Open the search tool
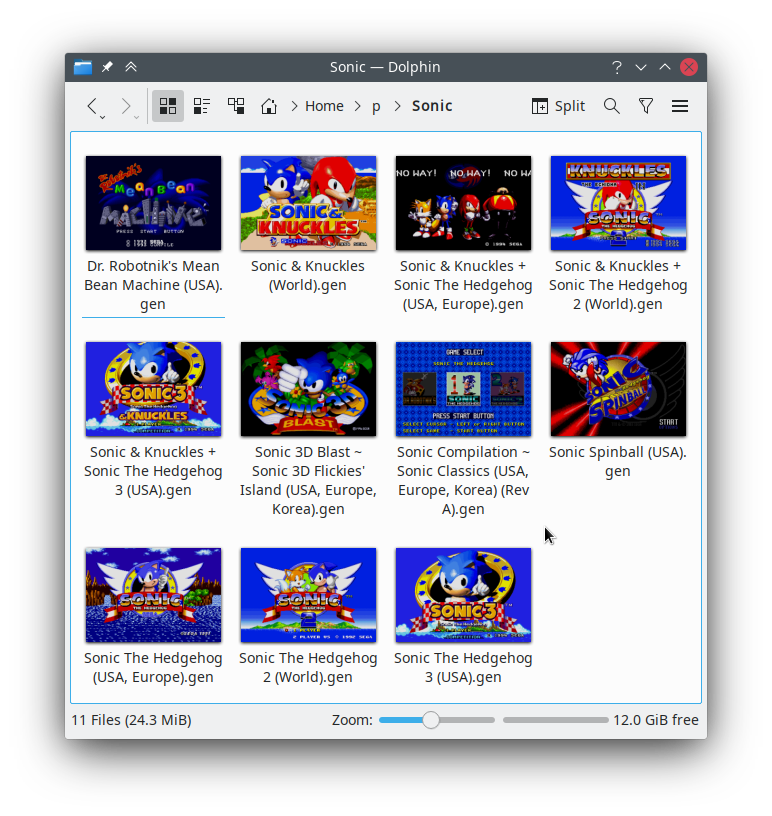 (x=612, y=106)
